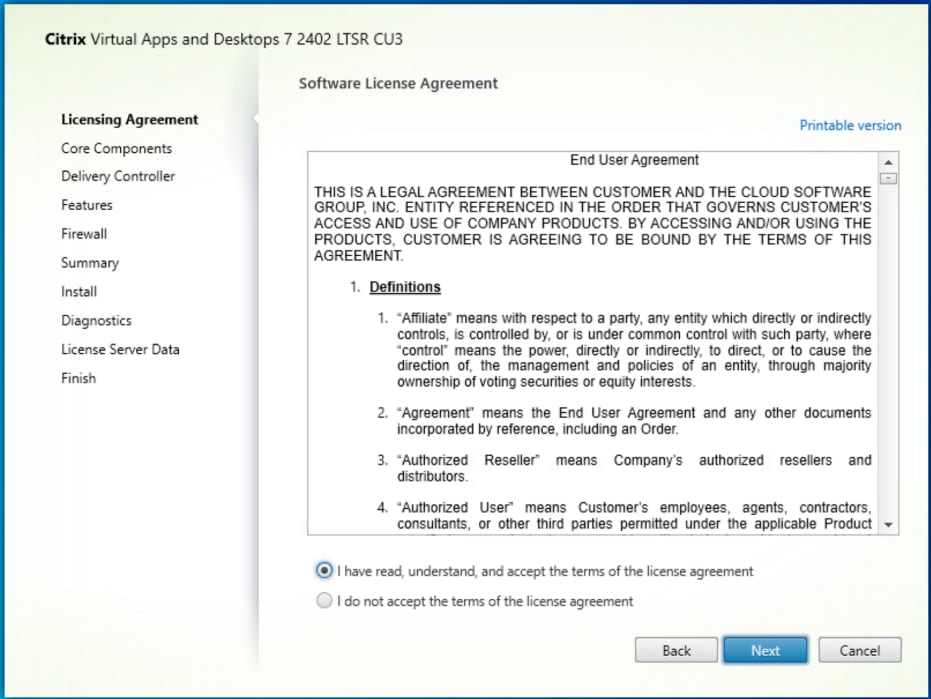Go to the Features step
Viewport: 931px width, 699px height.
point(87,205)
